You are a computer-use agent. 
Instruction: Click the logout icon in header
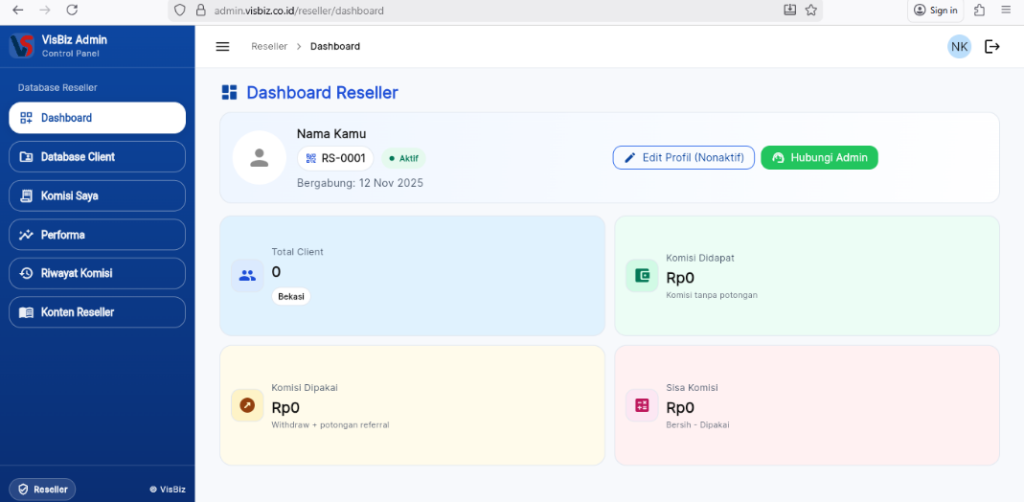992,47
